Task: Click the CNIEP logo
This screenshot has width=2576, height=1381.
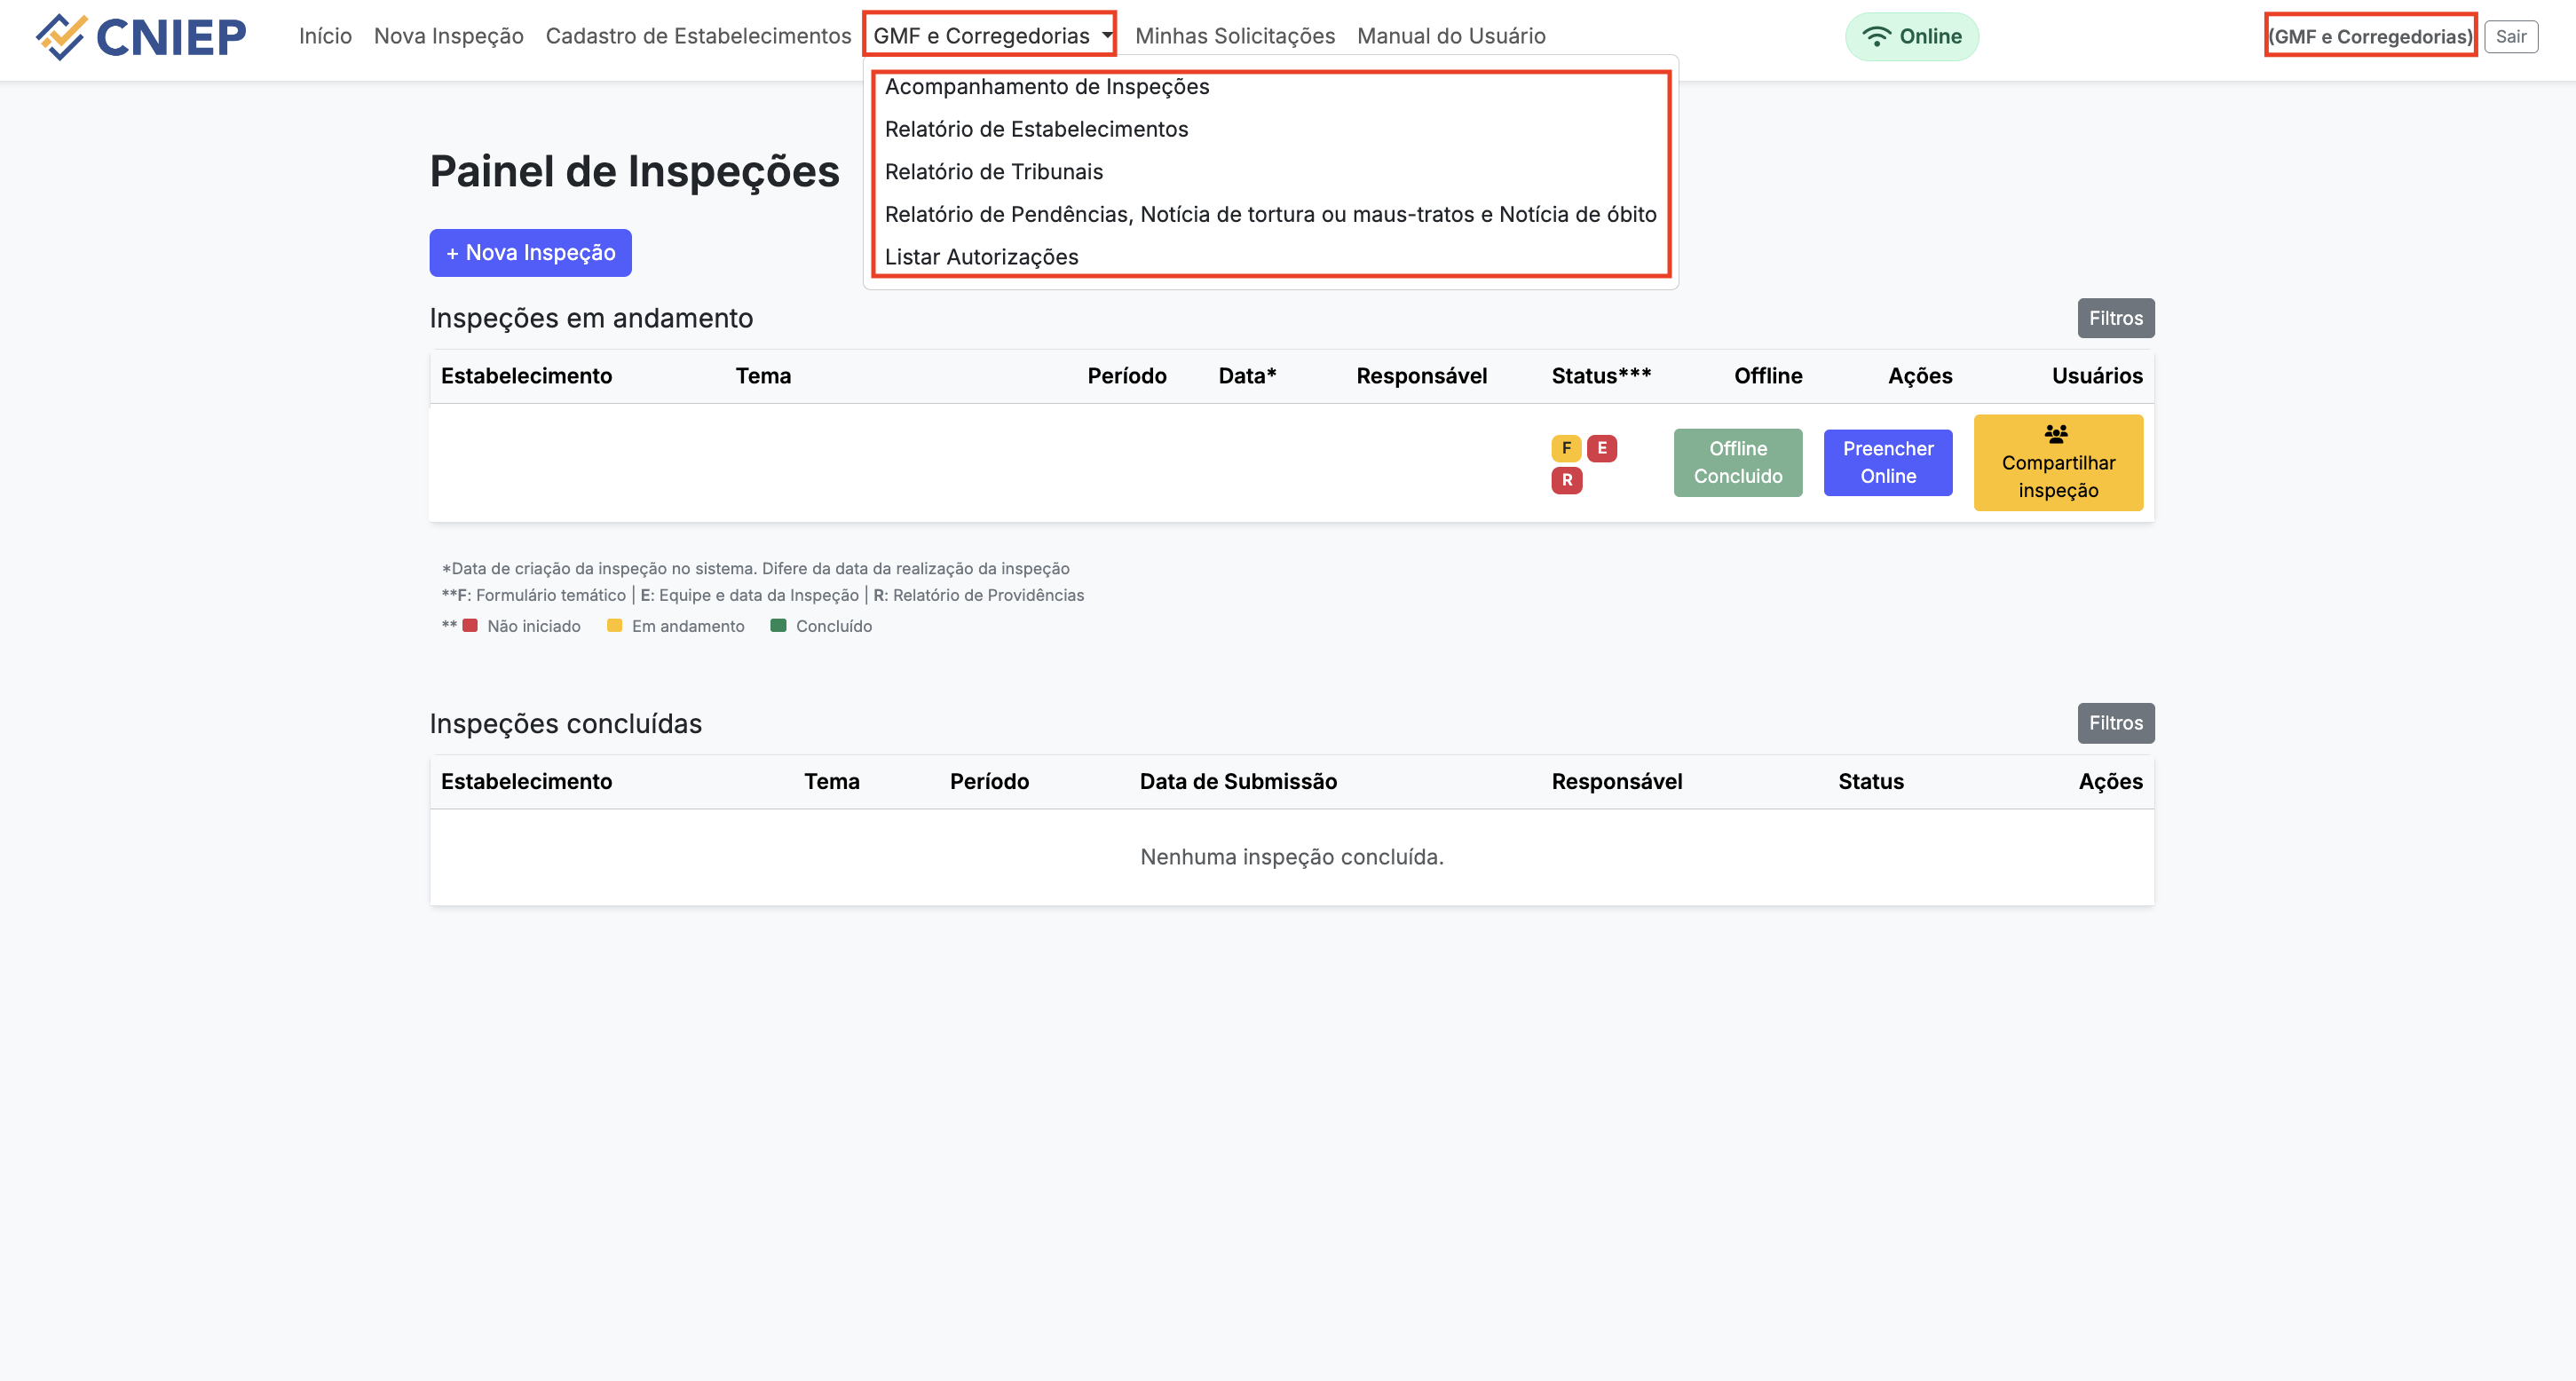Action: 141,37
